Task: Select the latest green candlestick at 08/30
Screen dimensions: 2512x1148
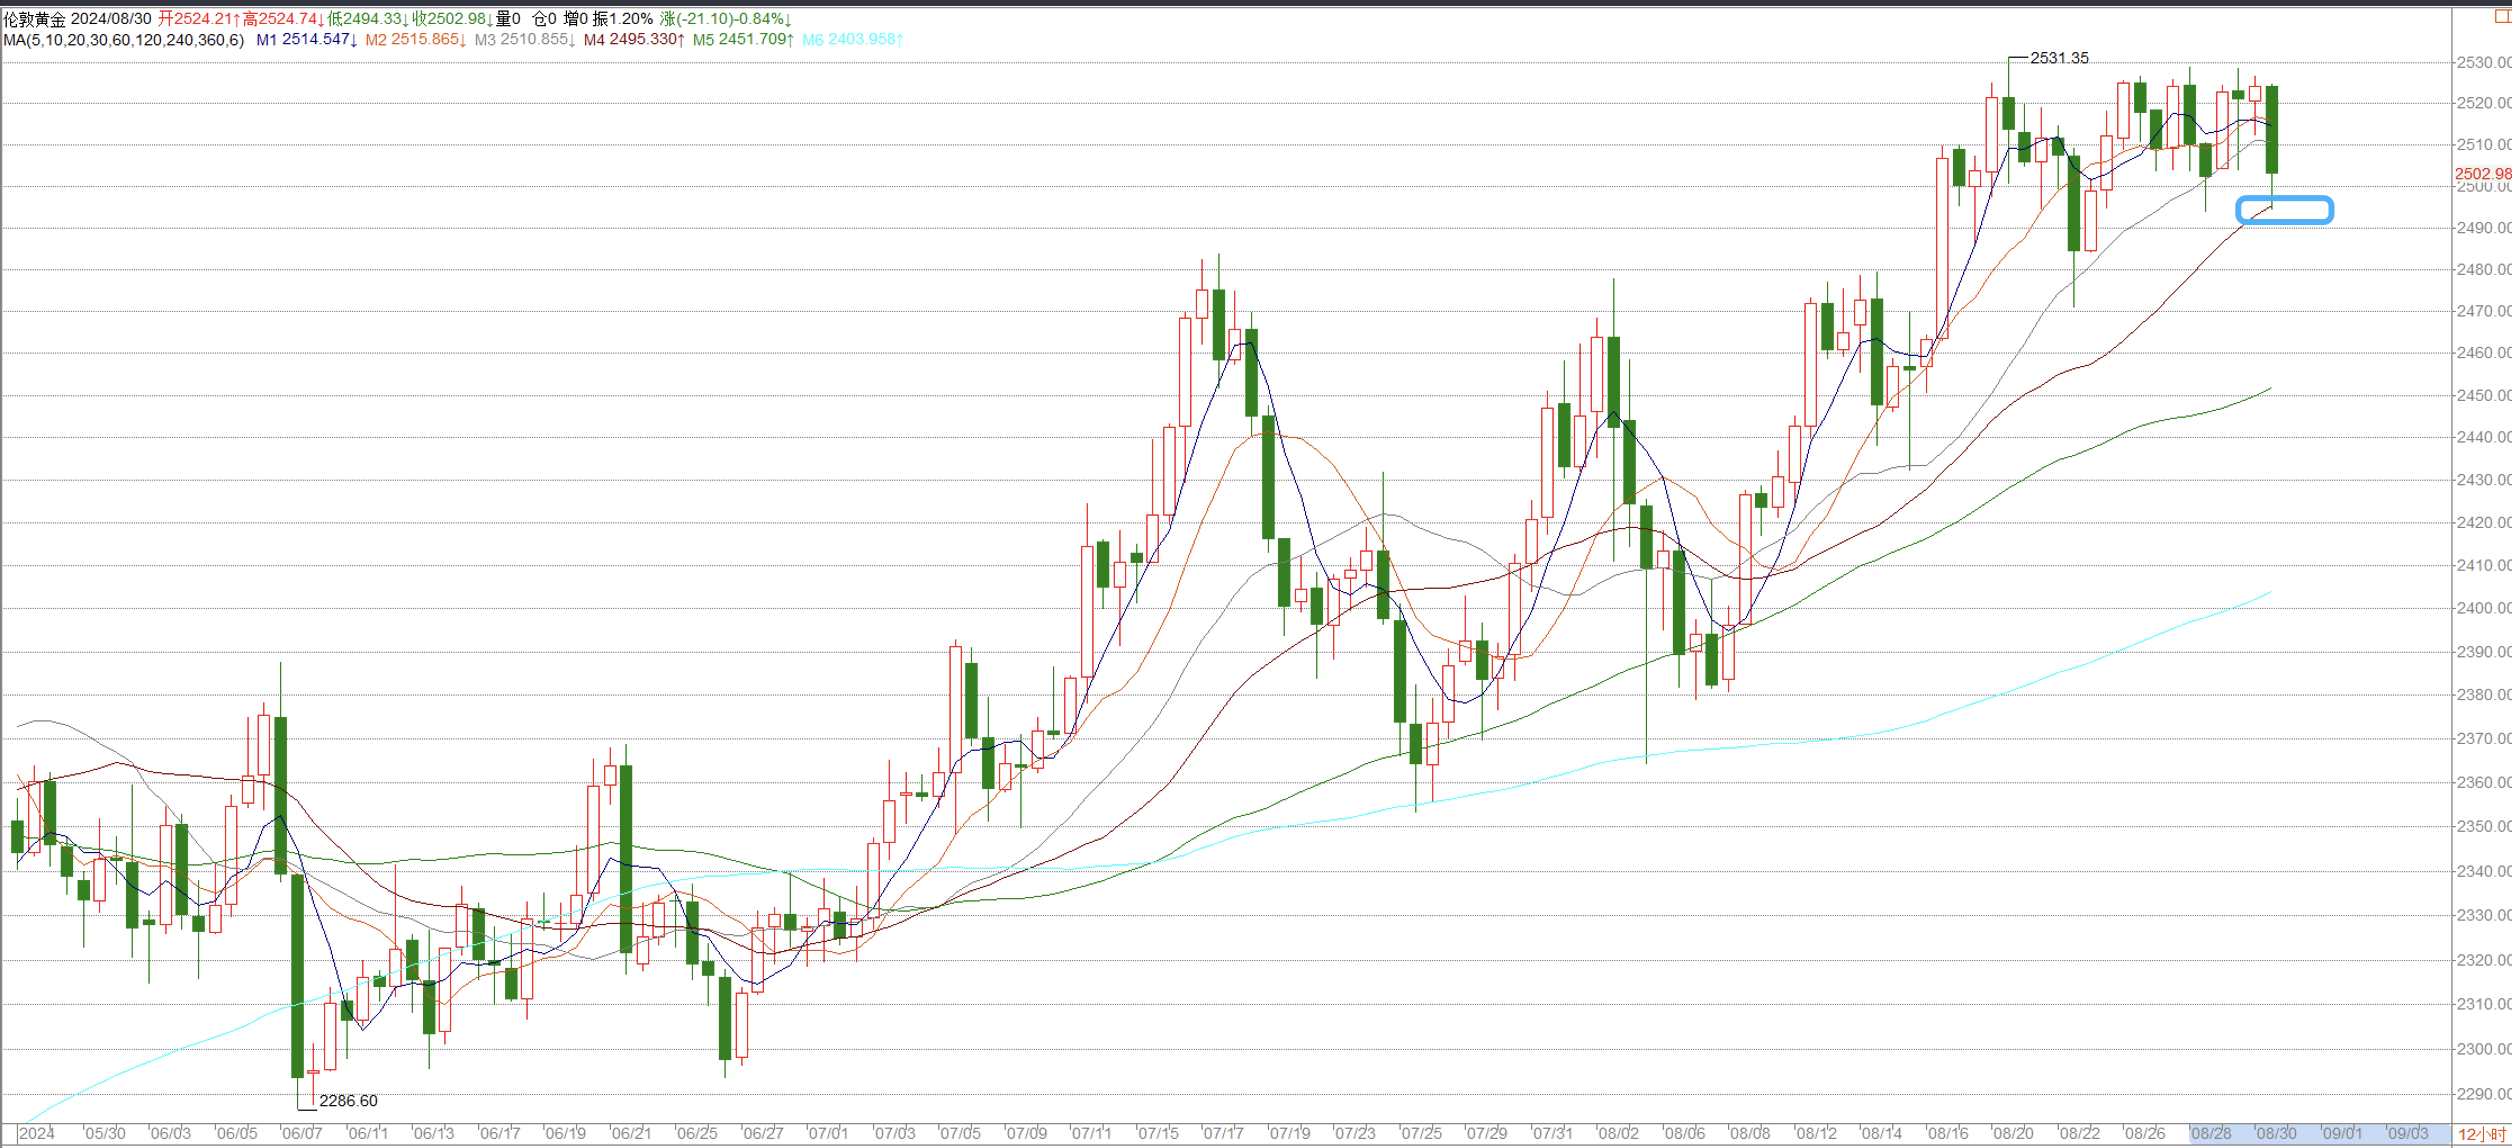Action: point(2272,130)
